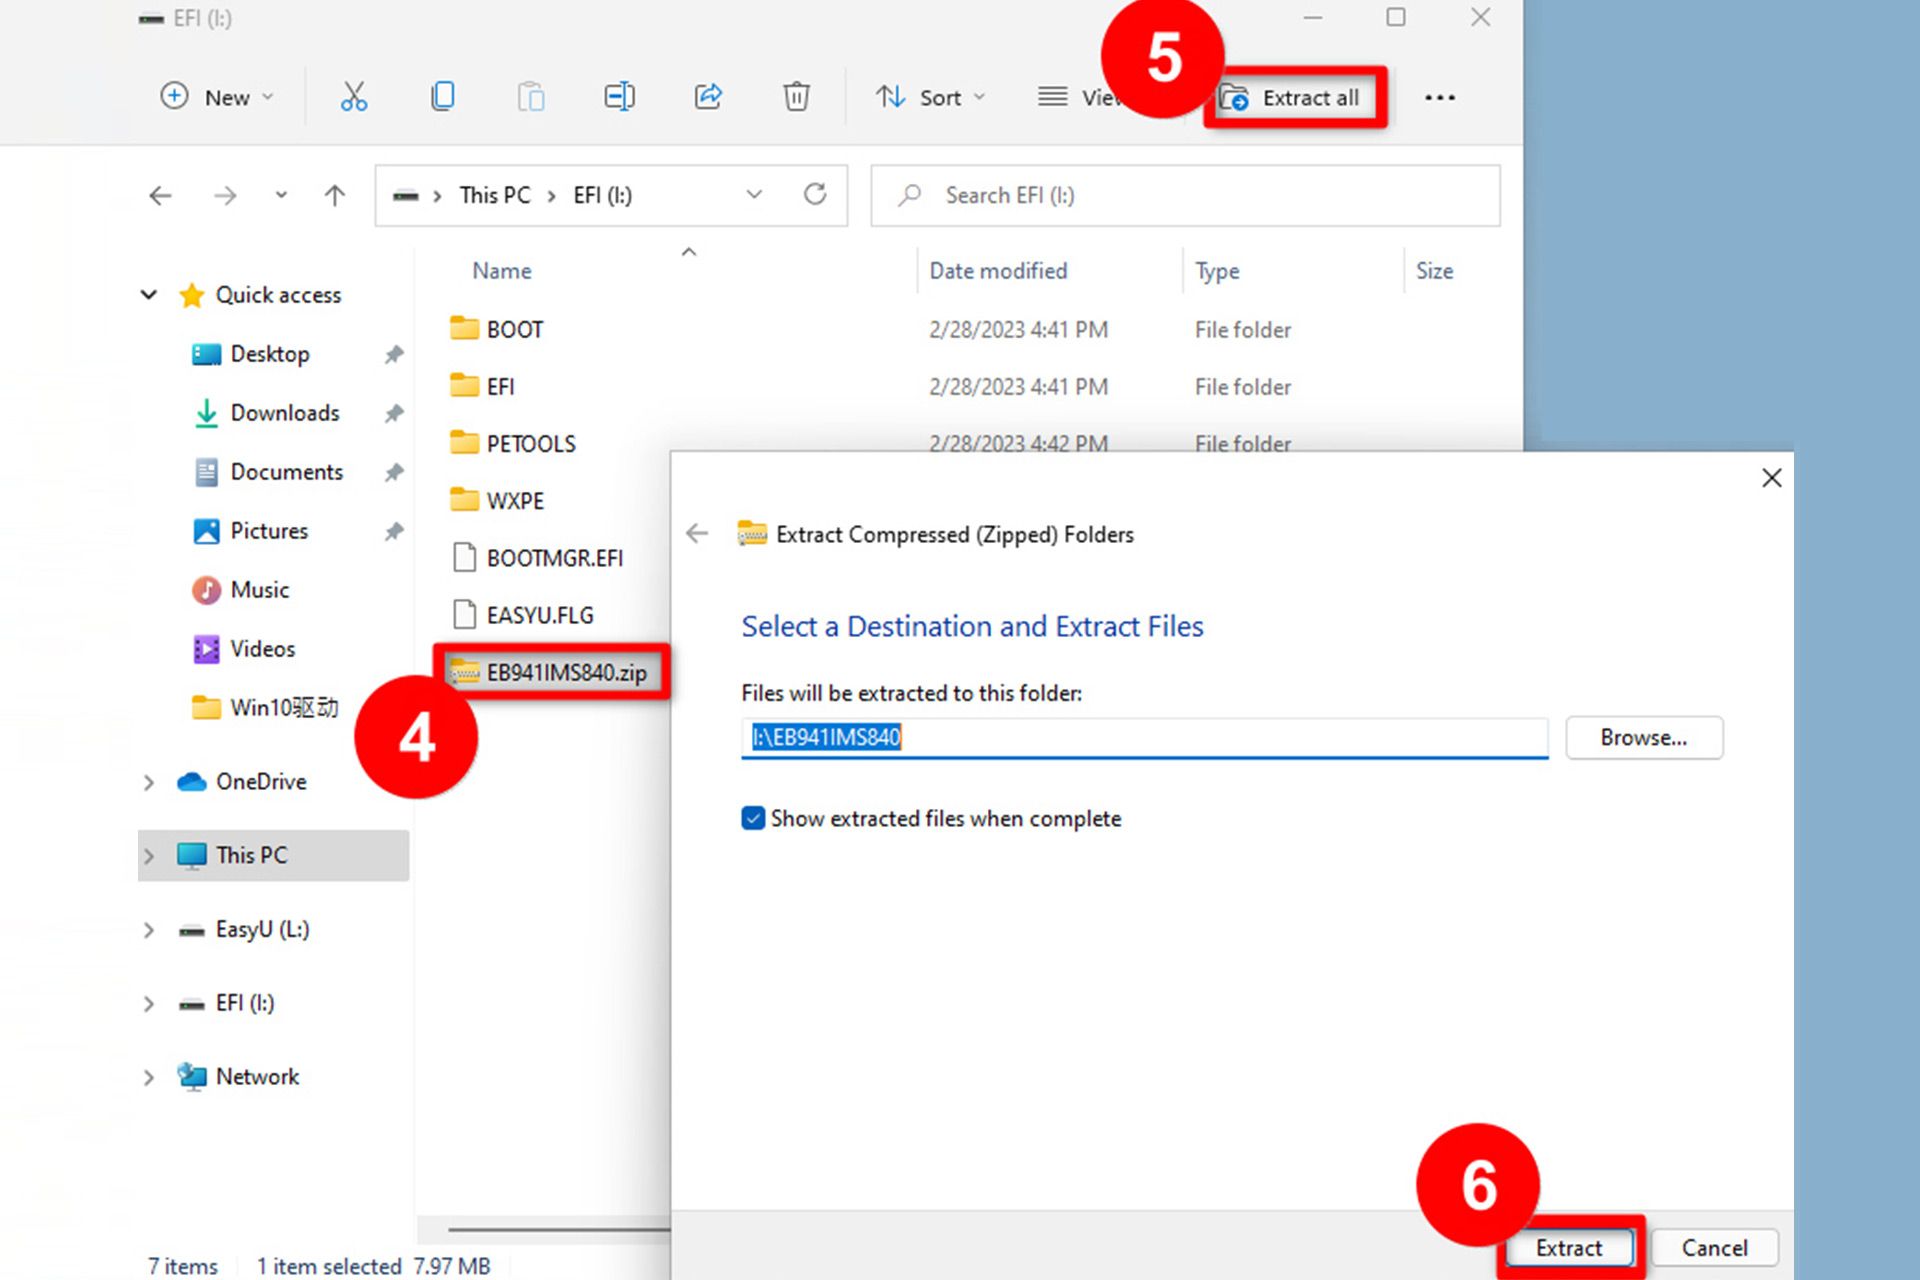
Task: Open the Sort dropdown menu
Action: pyautogui.click(x=931, y=97)
